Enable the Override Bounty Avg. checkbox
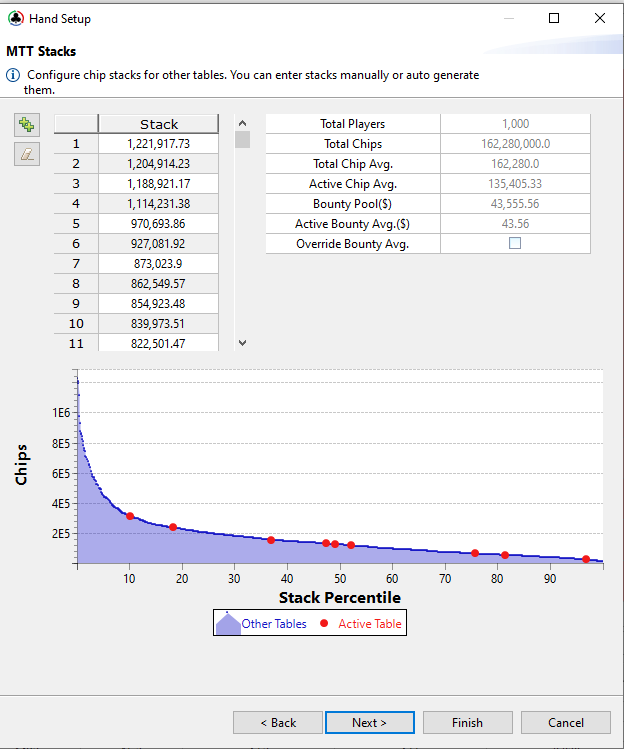The width and height of the screenshot is (624, 749). pyautogui.click(x=515, y=243)
